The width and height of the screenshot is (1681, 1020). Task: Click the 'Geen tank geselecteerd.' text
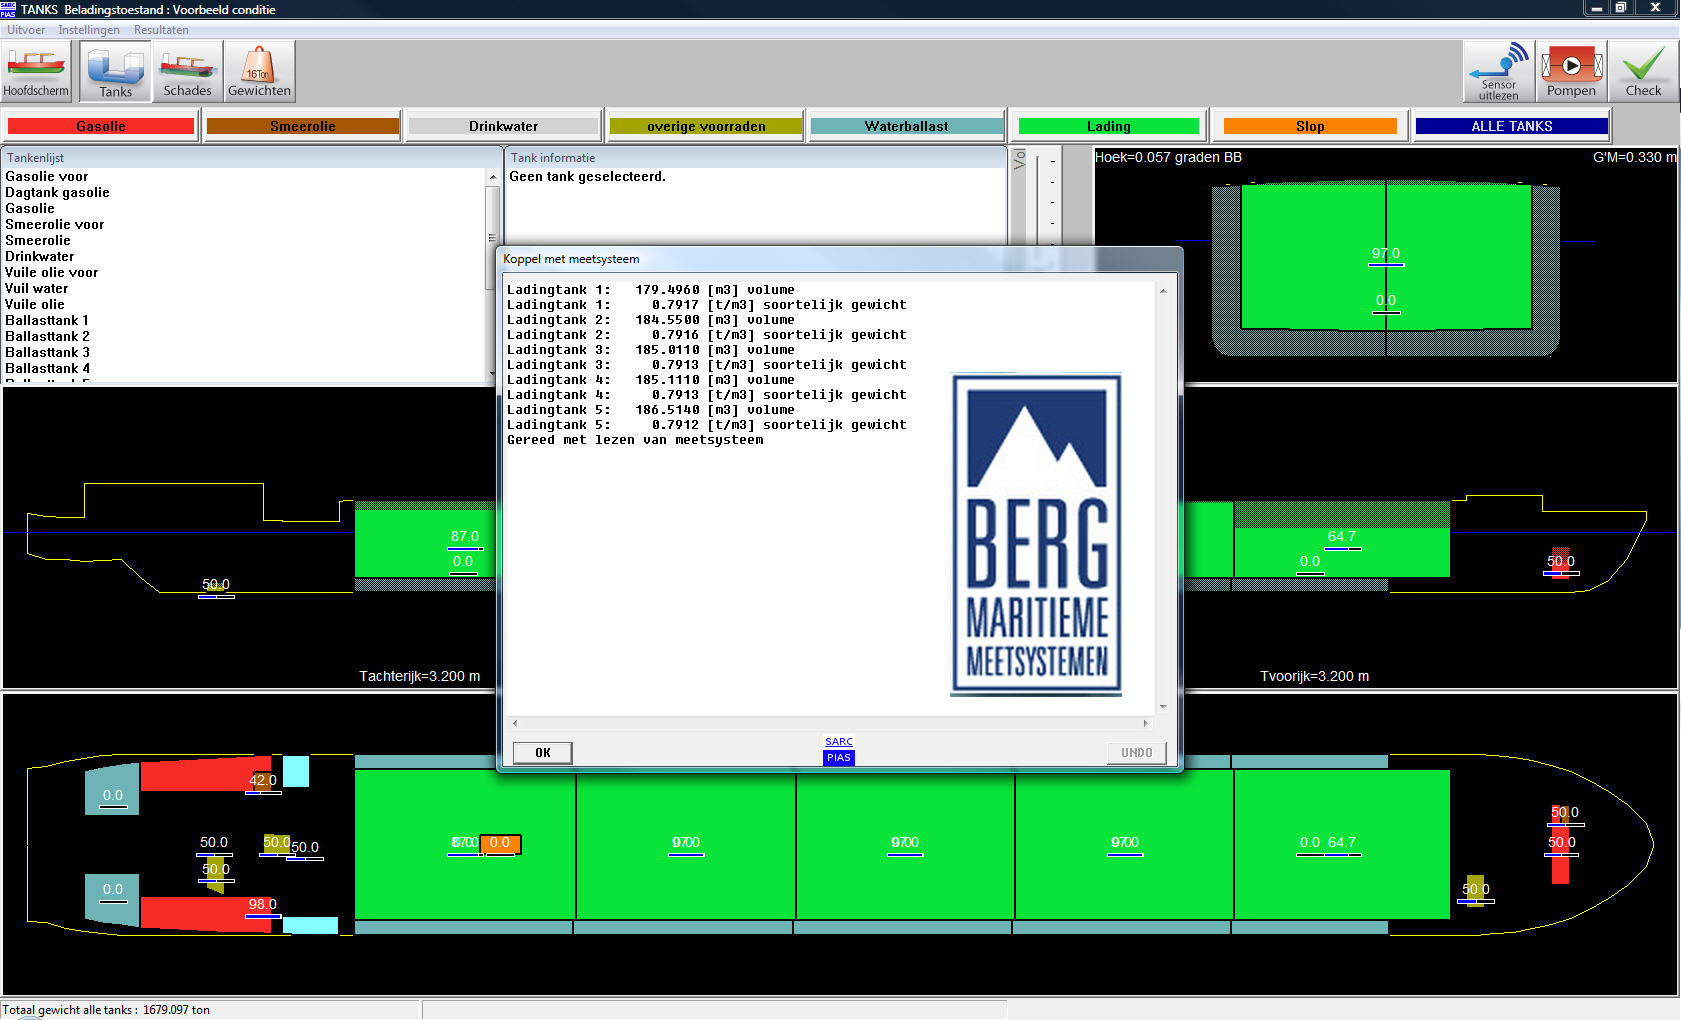[587, 177]
